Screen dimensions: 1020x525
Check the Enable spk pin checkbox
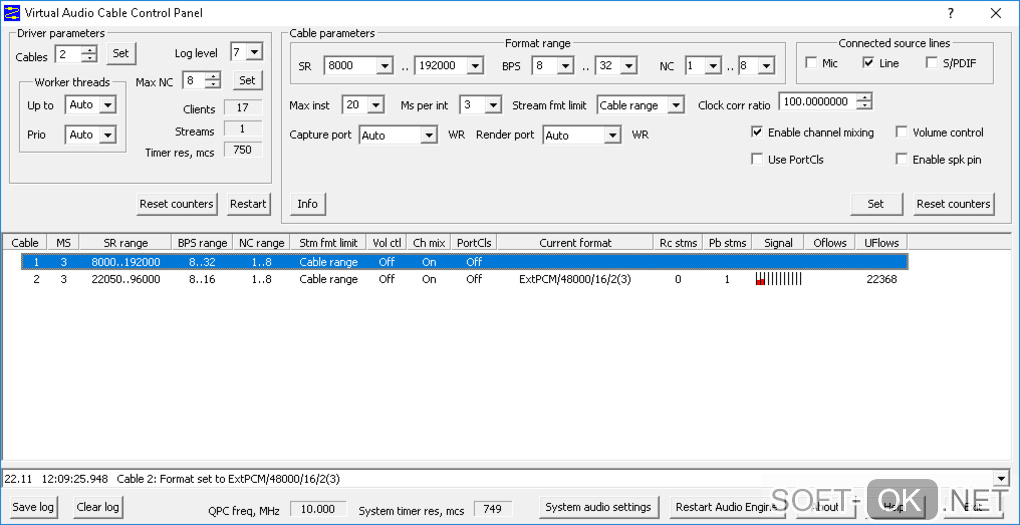pyautogui.click(x=901, y=159)
